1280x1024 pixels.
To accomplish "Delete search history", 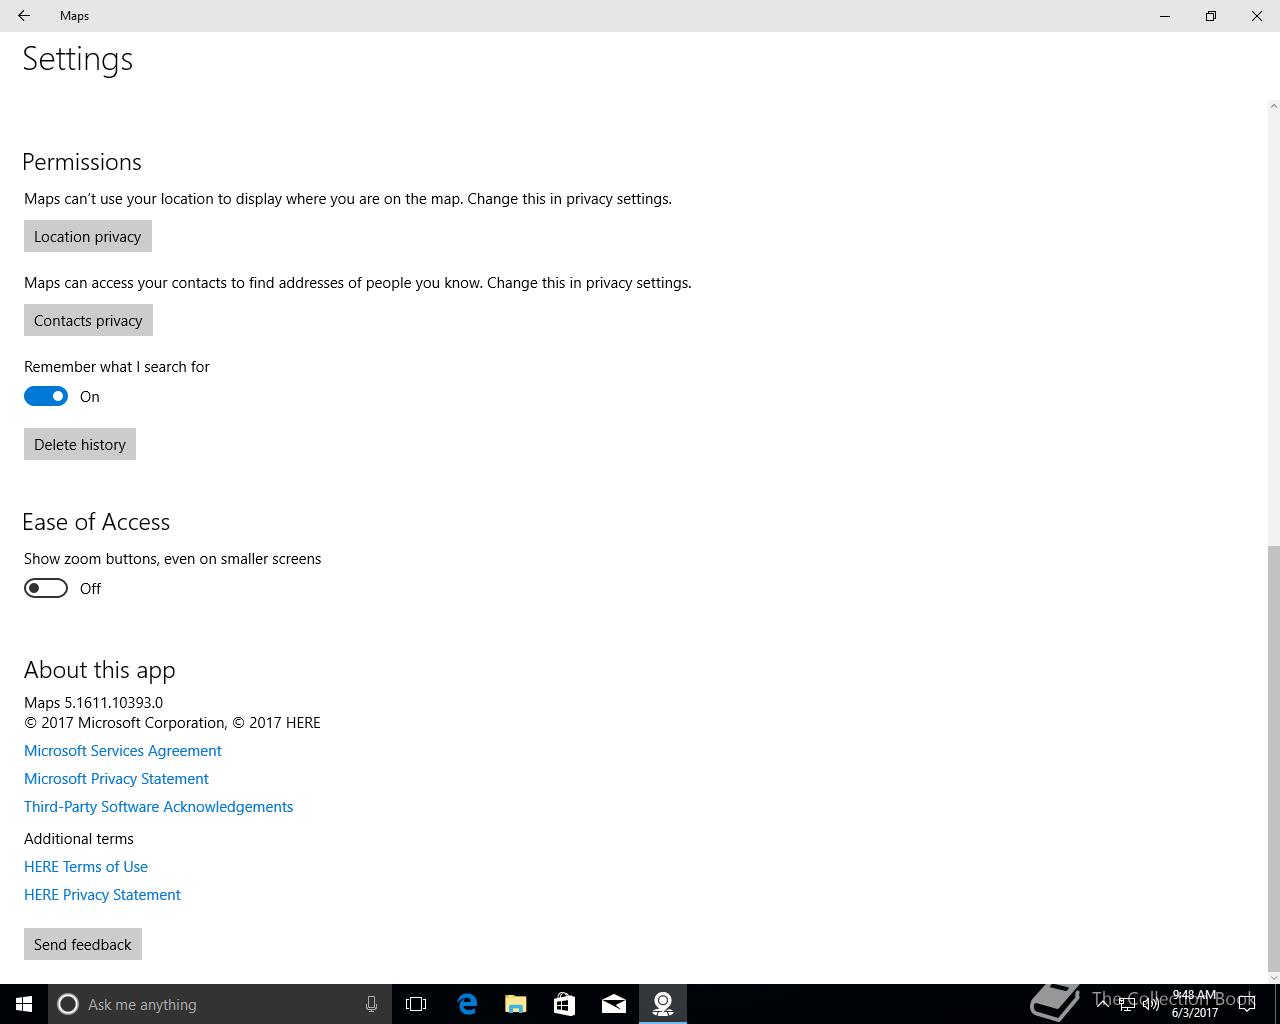I will click(80, 444).
